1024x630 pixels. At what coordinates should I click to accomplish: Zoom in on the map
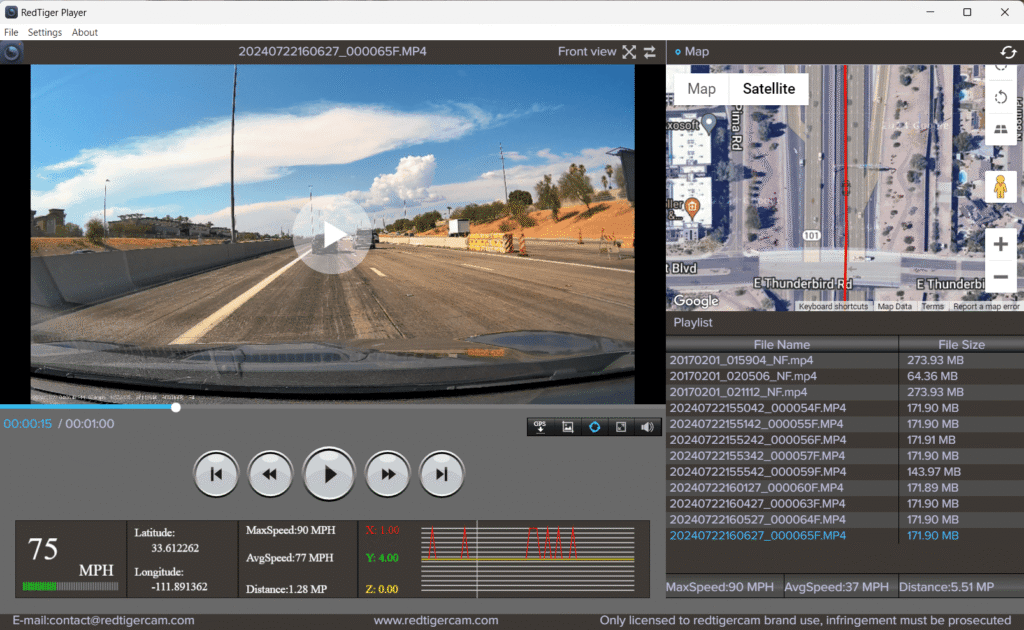(x=1002, y=244)
